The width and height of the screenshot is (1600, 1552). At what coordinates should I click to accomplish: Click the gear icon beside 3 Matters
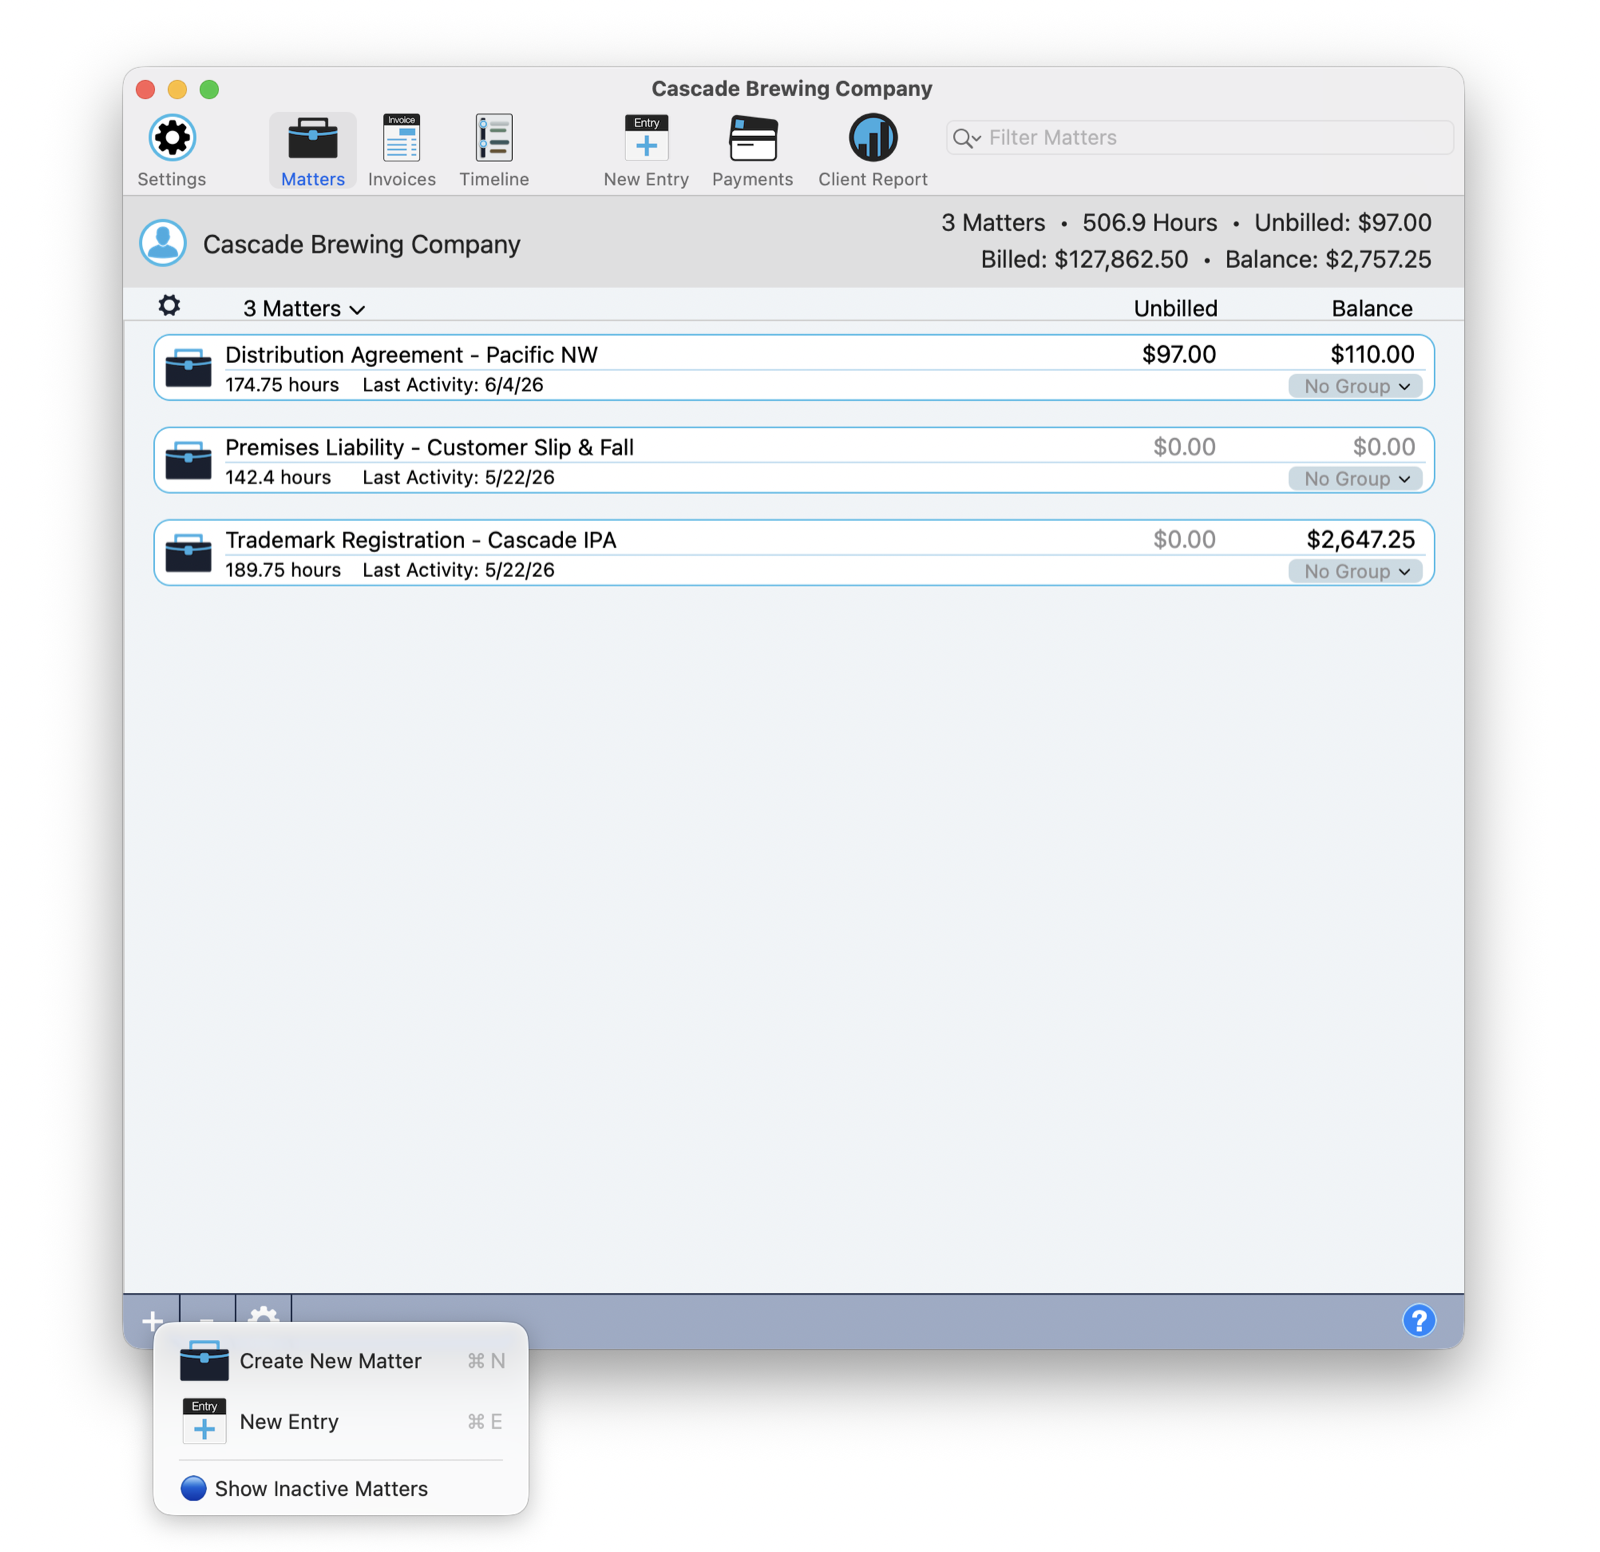pos(170,305)
